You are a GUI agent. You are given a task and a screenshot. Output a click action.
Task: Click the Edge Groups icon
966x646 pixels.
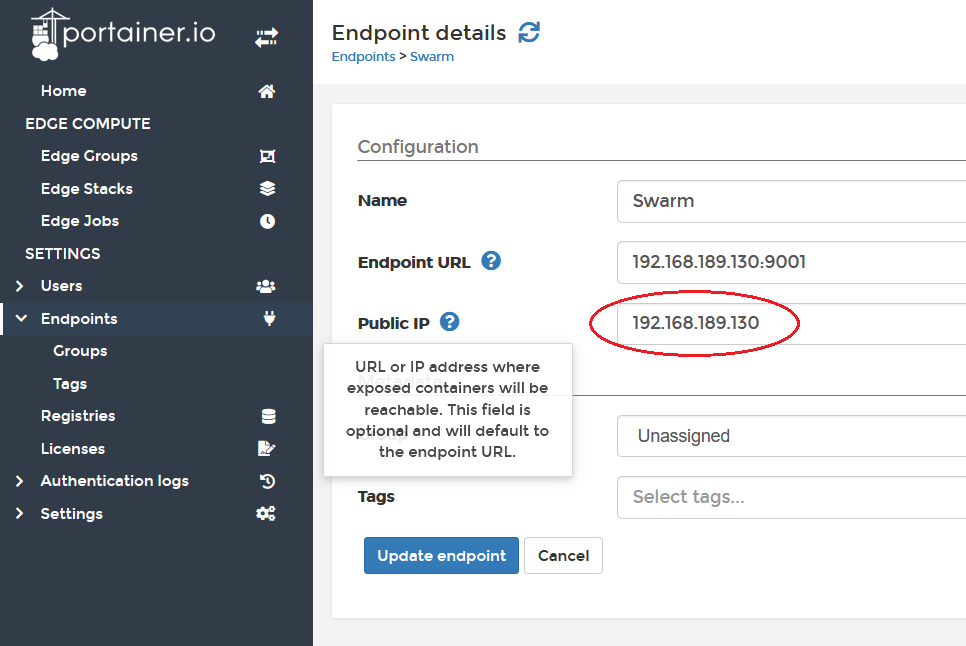[x=267, y=156]
